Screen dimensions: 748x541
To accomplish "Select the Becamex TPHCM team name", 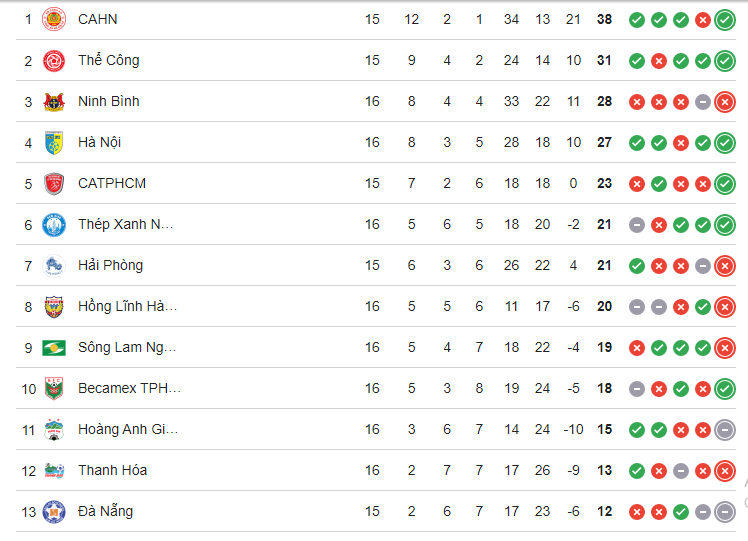I will 129,388.
